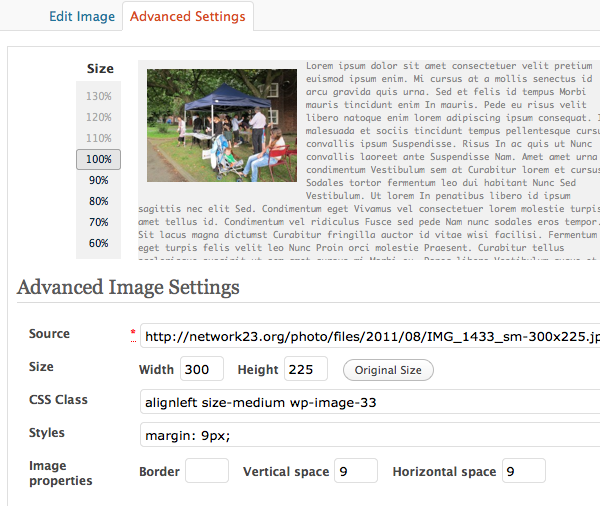Focus the empty Border input

[x=207, y=471]
